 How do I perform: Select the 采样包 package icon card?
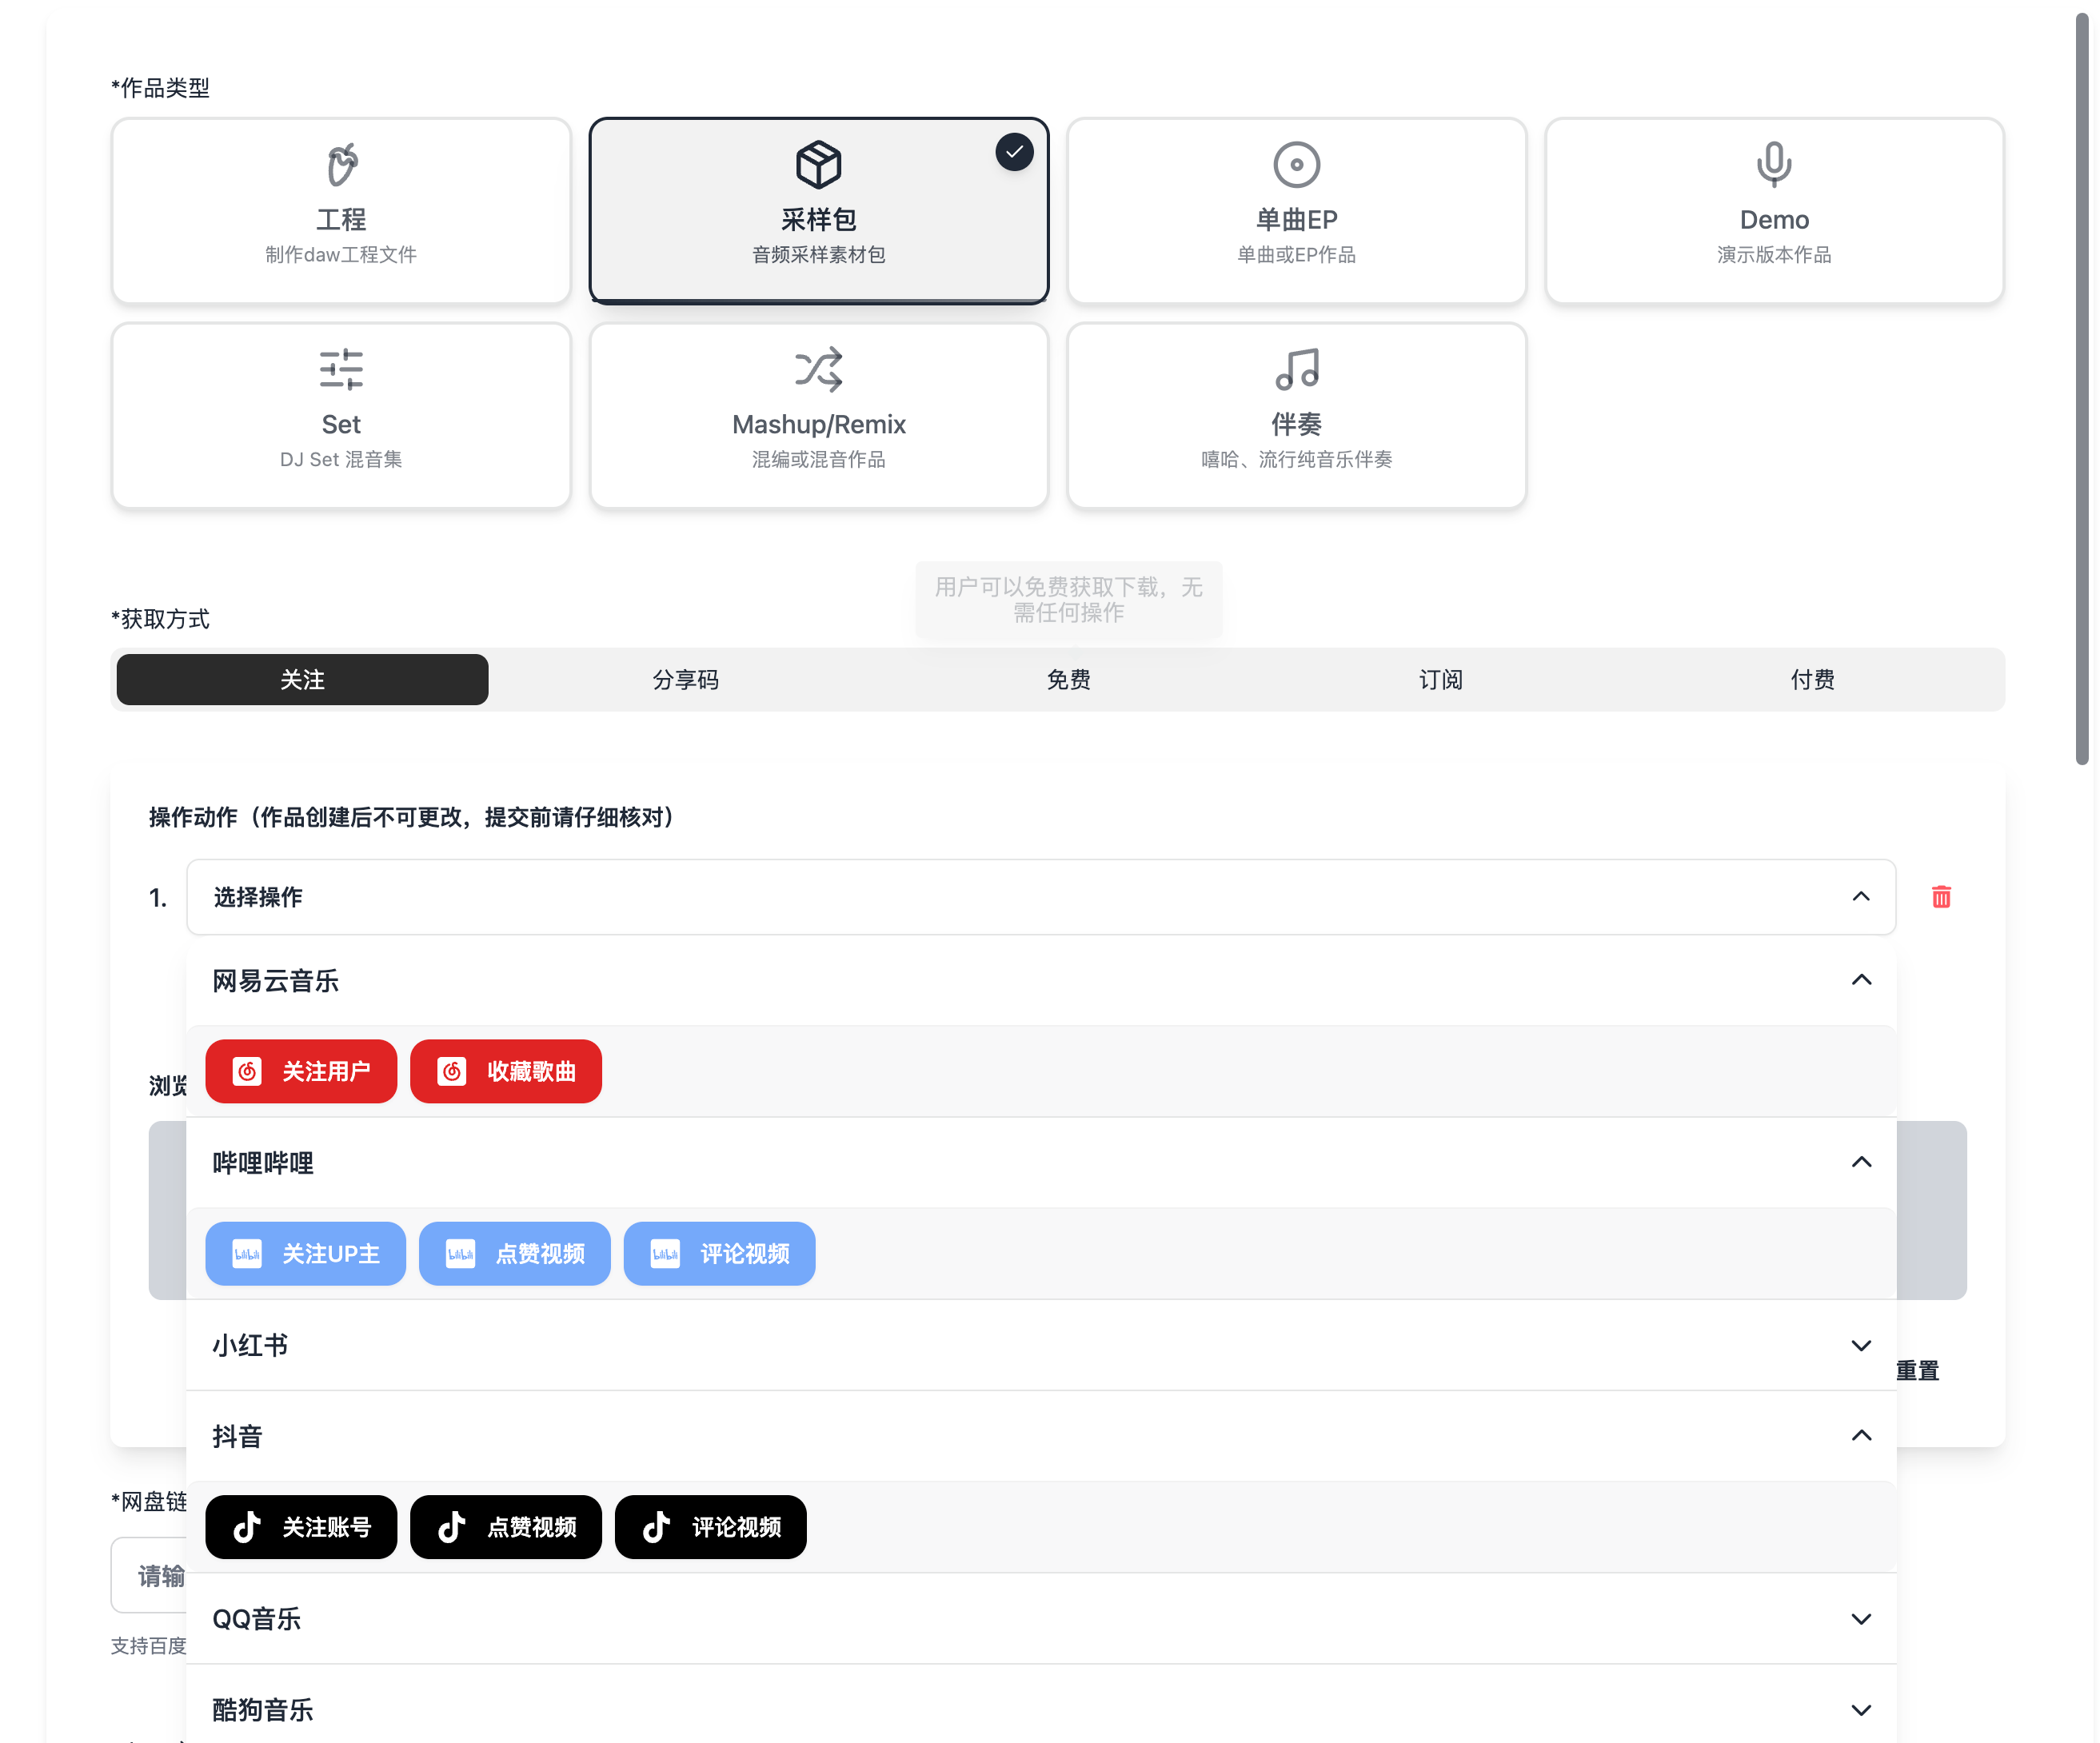coord(818,210)
